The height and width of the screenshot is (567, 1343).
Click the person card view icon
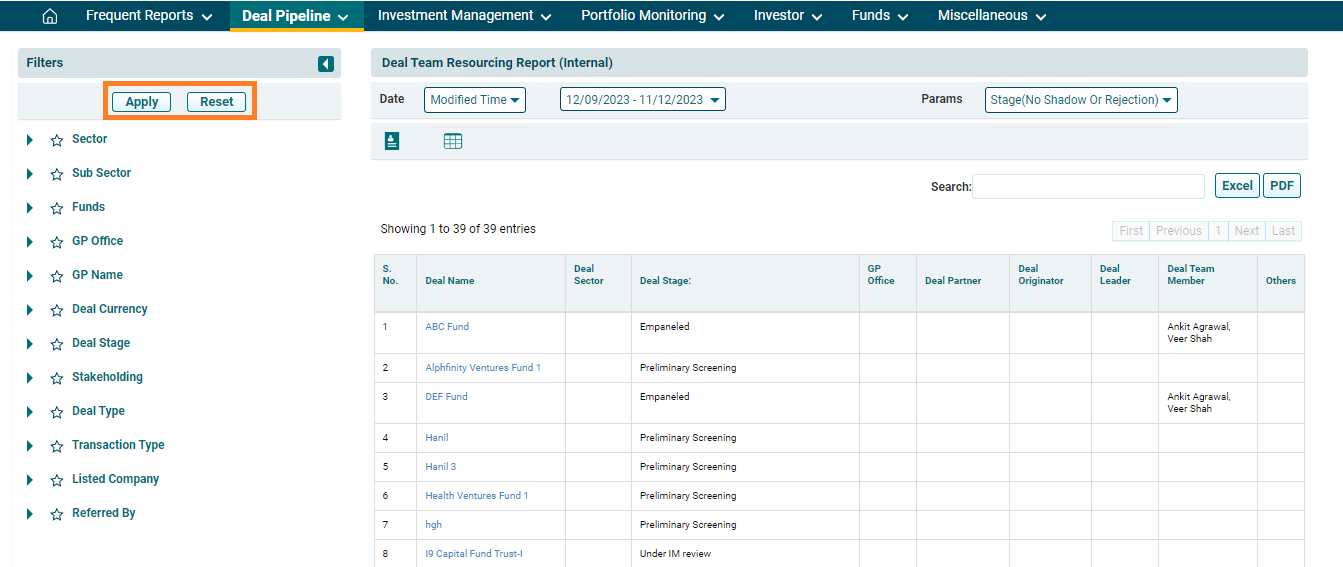click(x=392, y=141)
